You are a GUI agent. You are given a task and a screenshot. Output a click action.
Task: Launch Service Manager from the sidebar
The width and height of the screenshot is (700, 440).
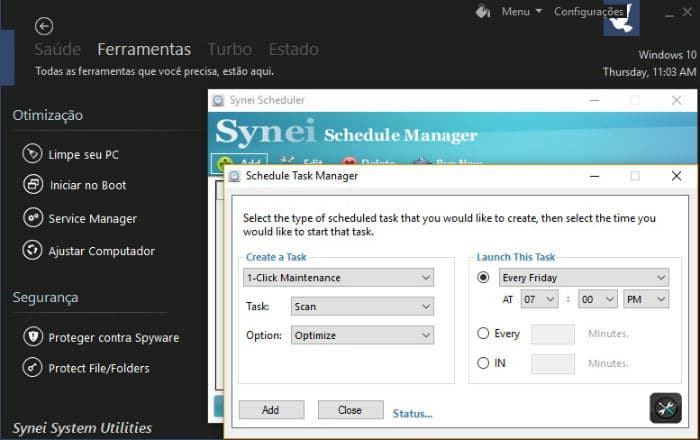[79, 218]
